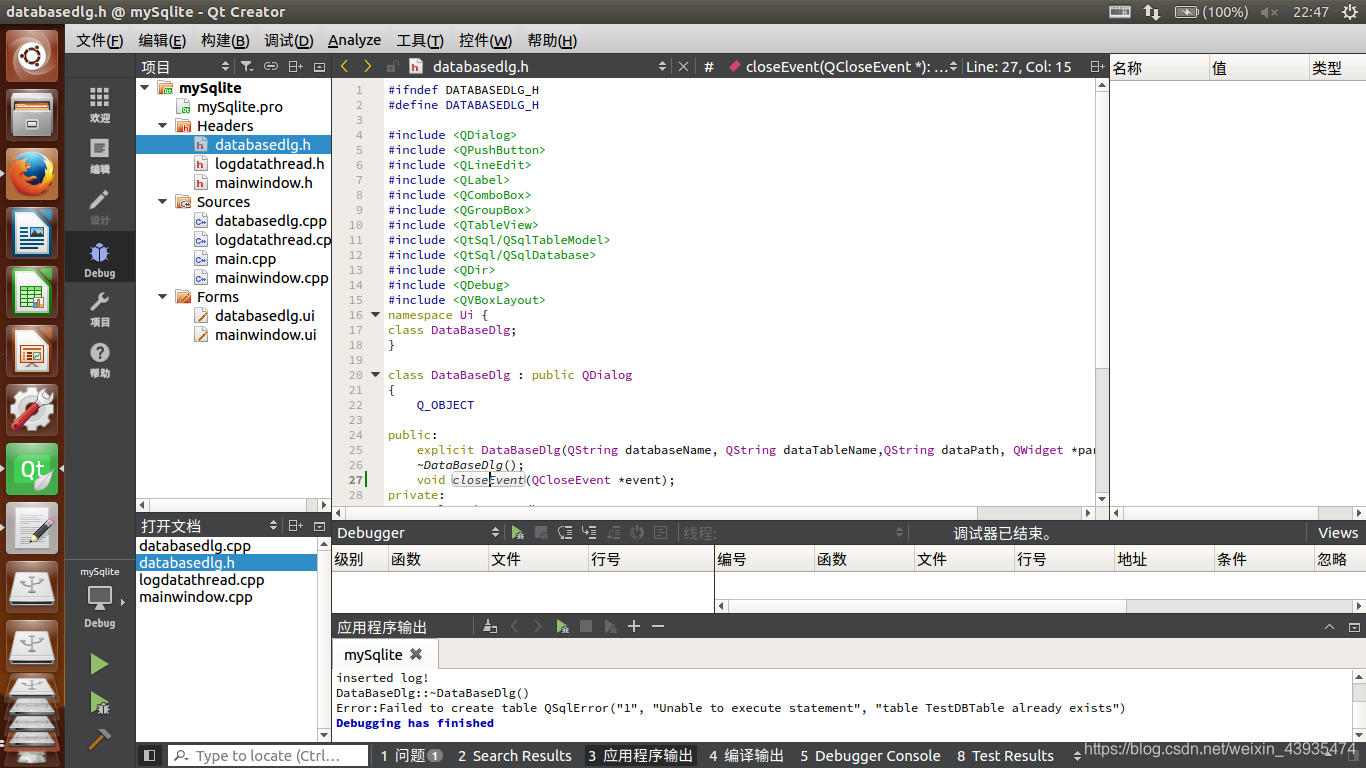Open LibreOffice Calc from dock
Image resolution: width=1366 pixels, height=768 pixels.
tap(32, 291)
